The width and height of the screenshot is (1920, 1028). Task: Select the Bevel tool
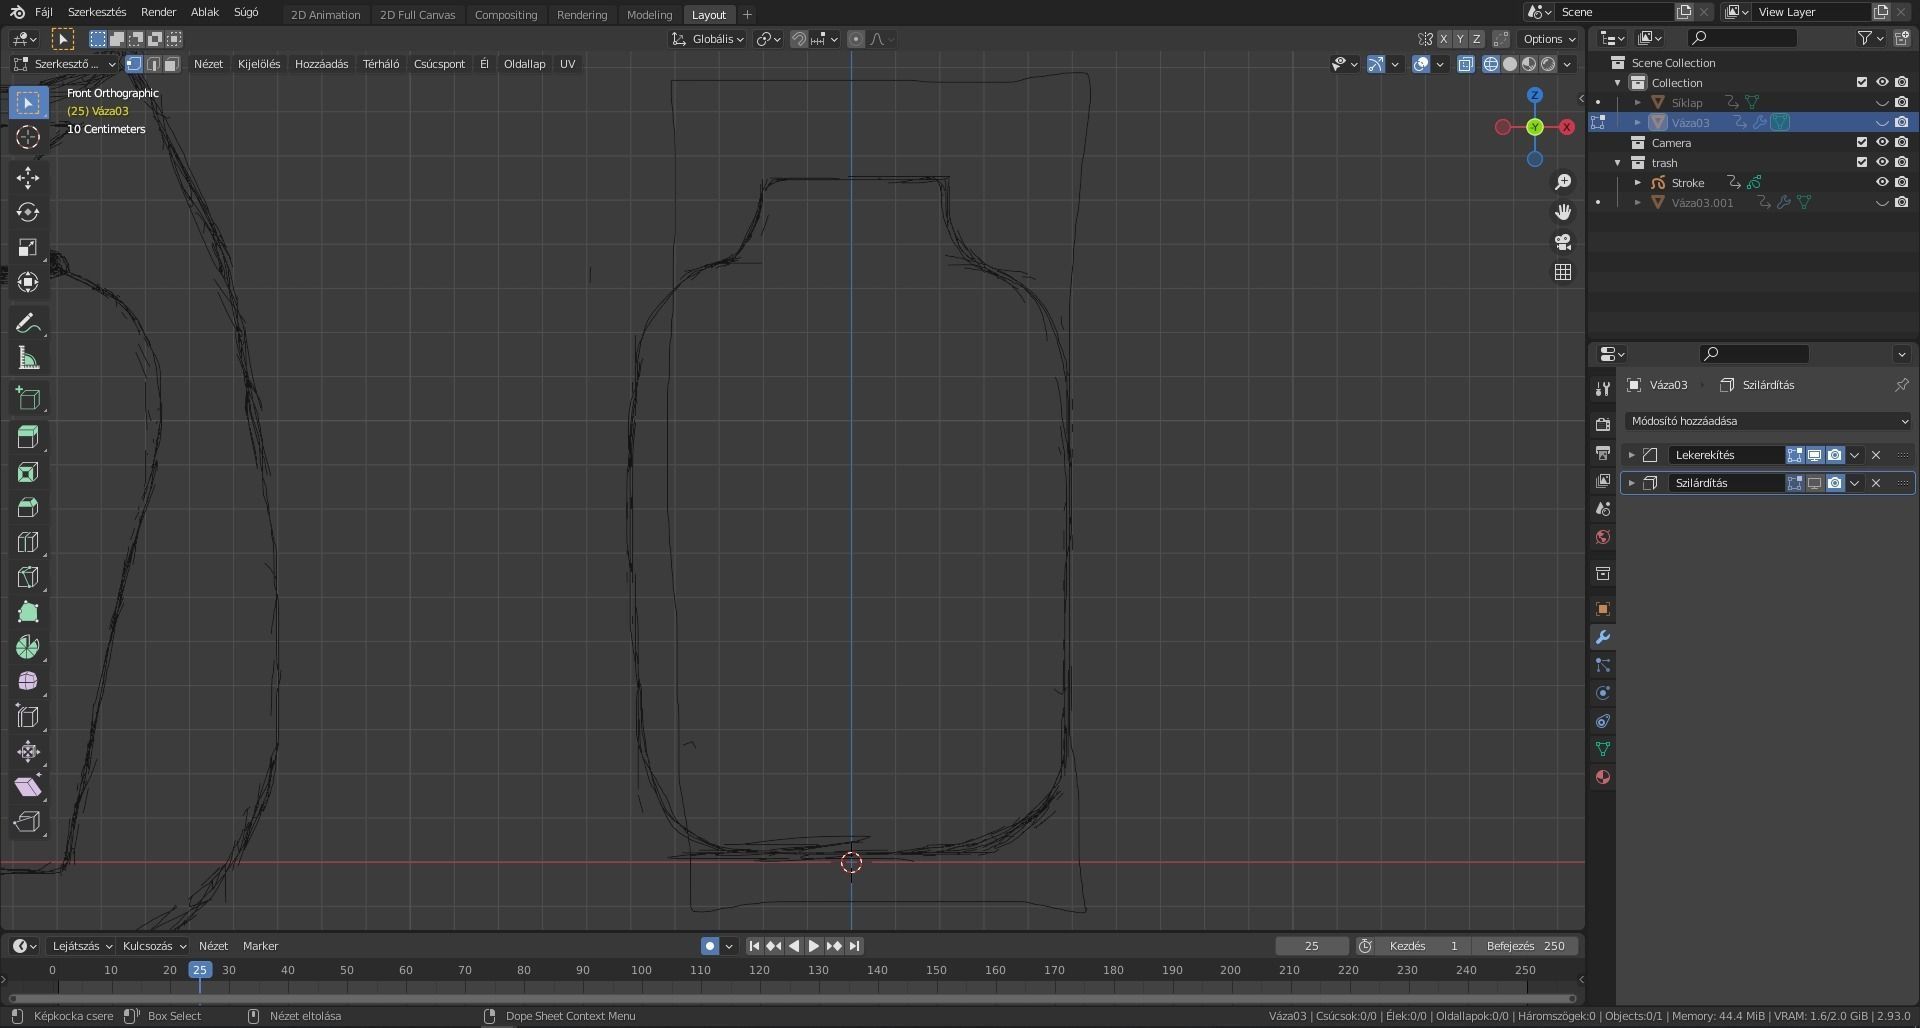[28, 507]
